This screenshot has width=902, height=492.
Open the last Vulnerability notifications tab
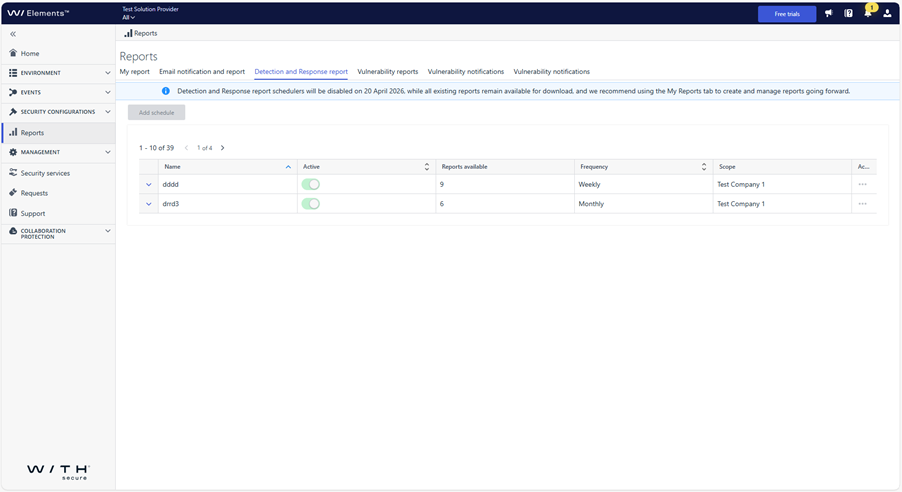pos(552,72)
